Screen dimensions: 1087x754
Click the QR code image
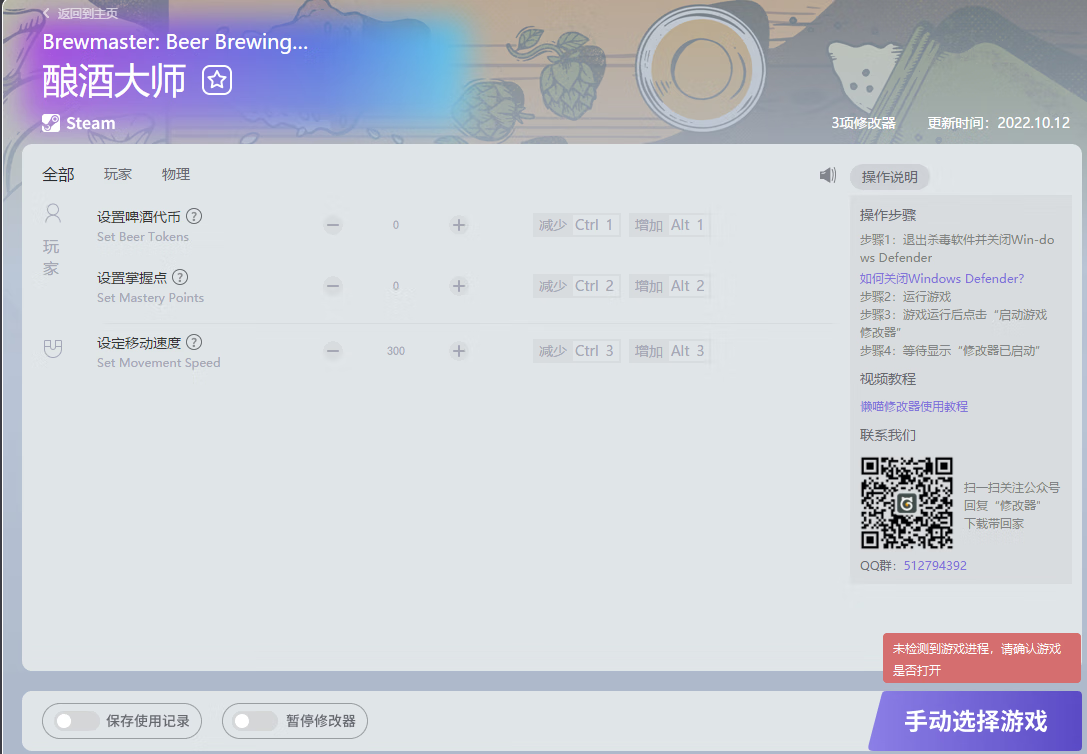907,503
